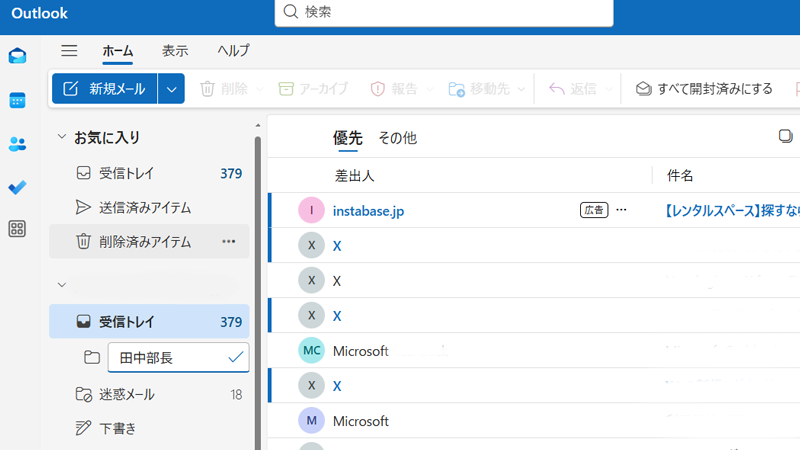Open more options on instabase.jp message

621,210
